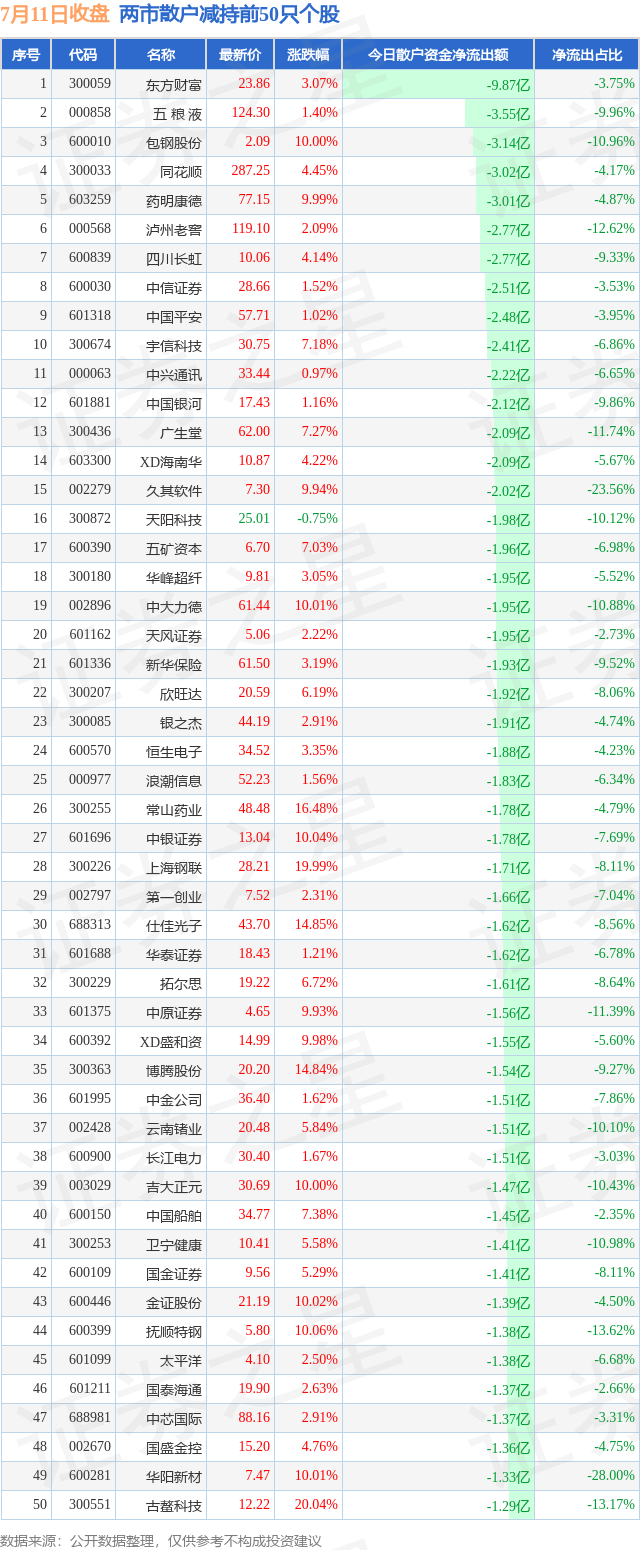
Task: Click 中信证券 stock name
Action: click(x=174, y=287)
